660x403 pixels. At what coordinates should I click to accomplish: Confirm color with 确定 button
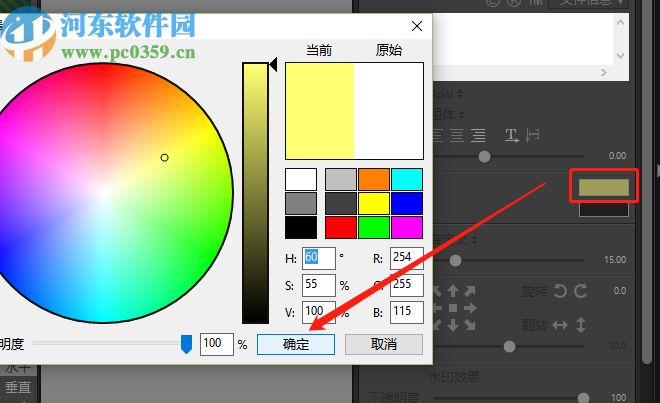click(296, 344)
